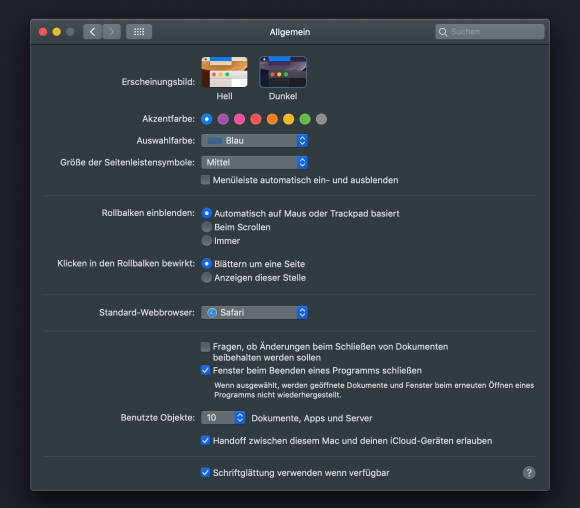Open the Standard-Webbrowser Safari dropdown

click(254, 313)
